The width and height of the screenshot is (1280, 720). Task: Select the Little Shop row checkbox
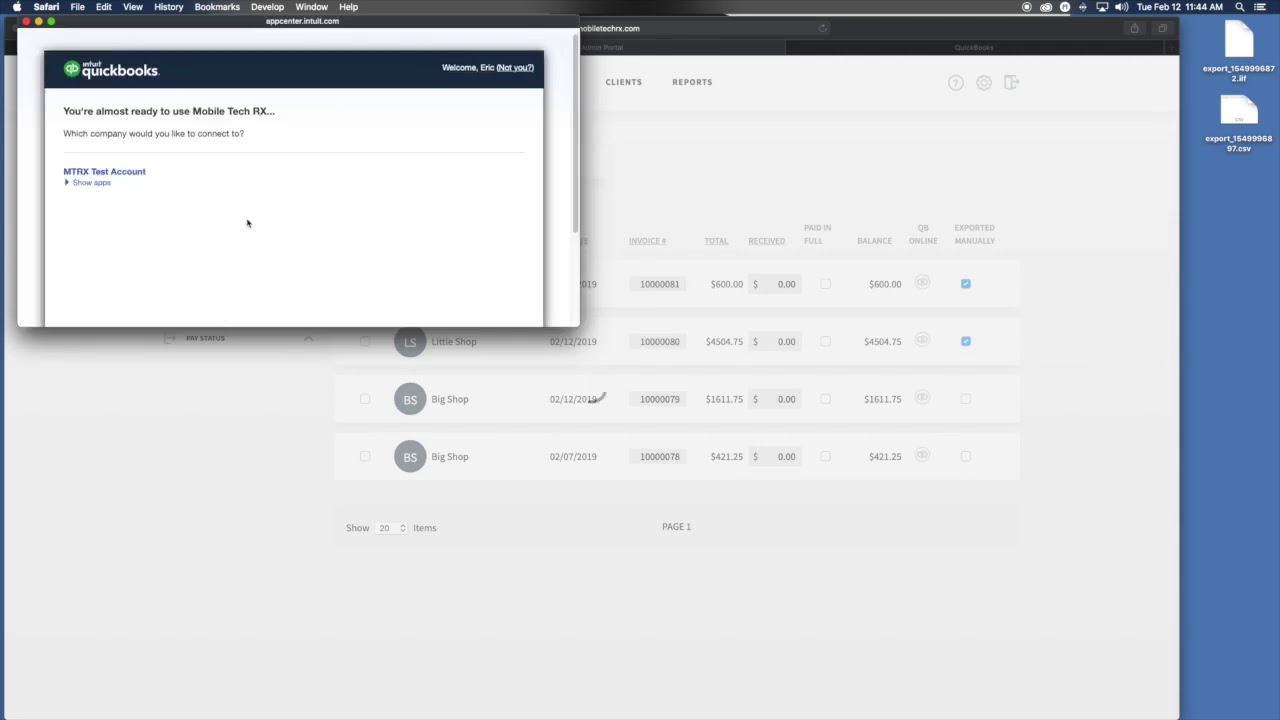[x=365, y=341]
